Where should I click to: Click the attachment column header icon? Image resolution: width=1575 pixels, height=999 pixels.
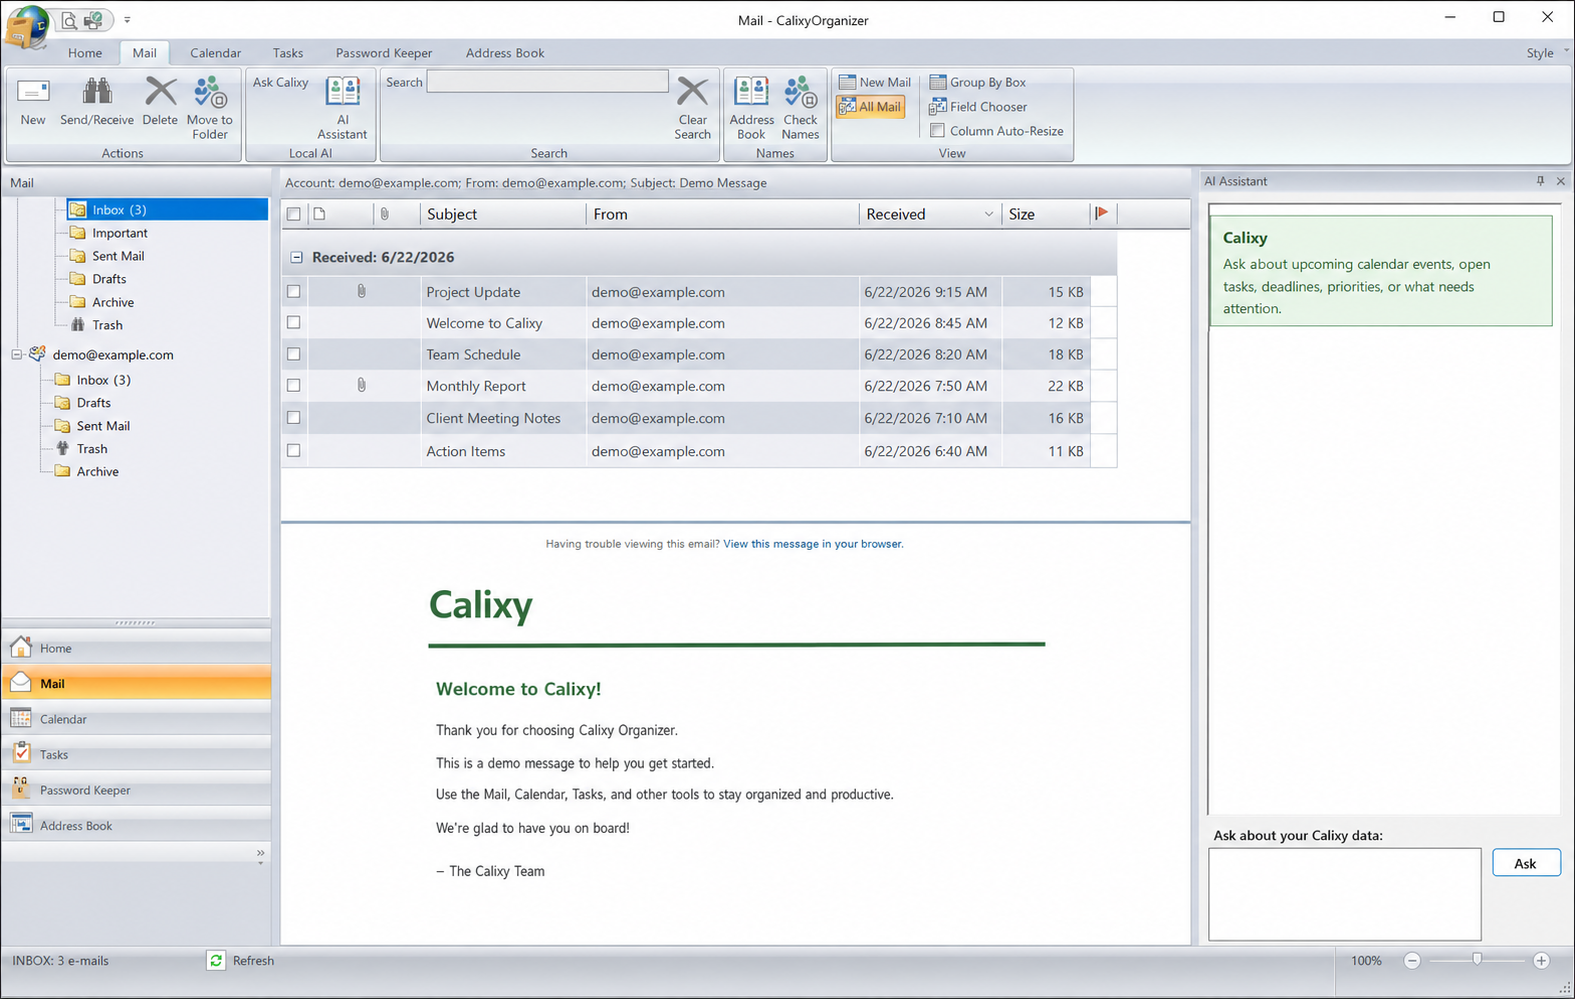click(x=384, y=214)
